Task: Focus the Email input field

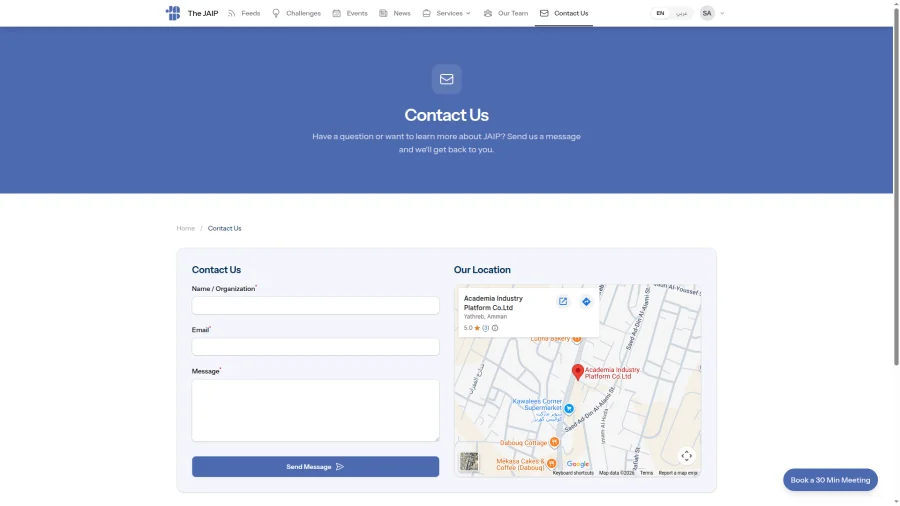Action: coord(315,347)
